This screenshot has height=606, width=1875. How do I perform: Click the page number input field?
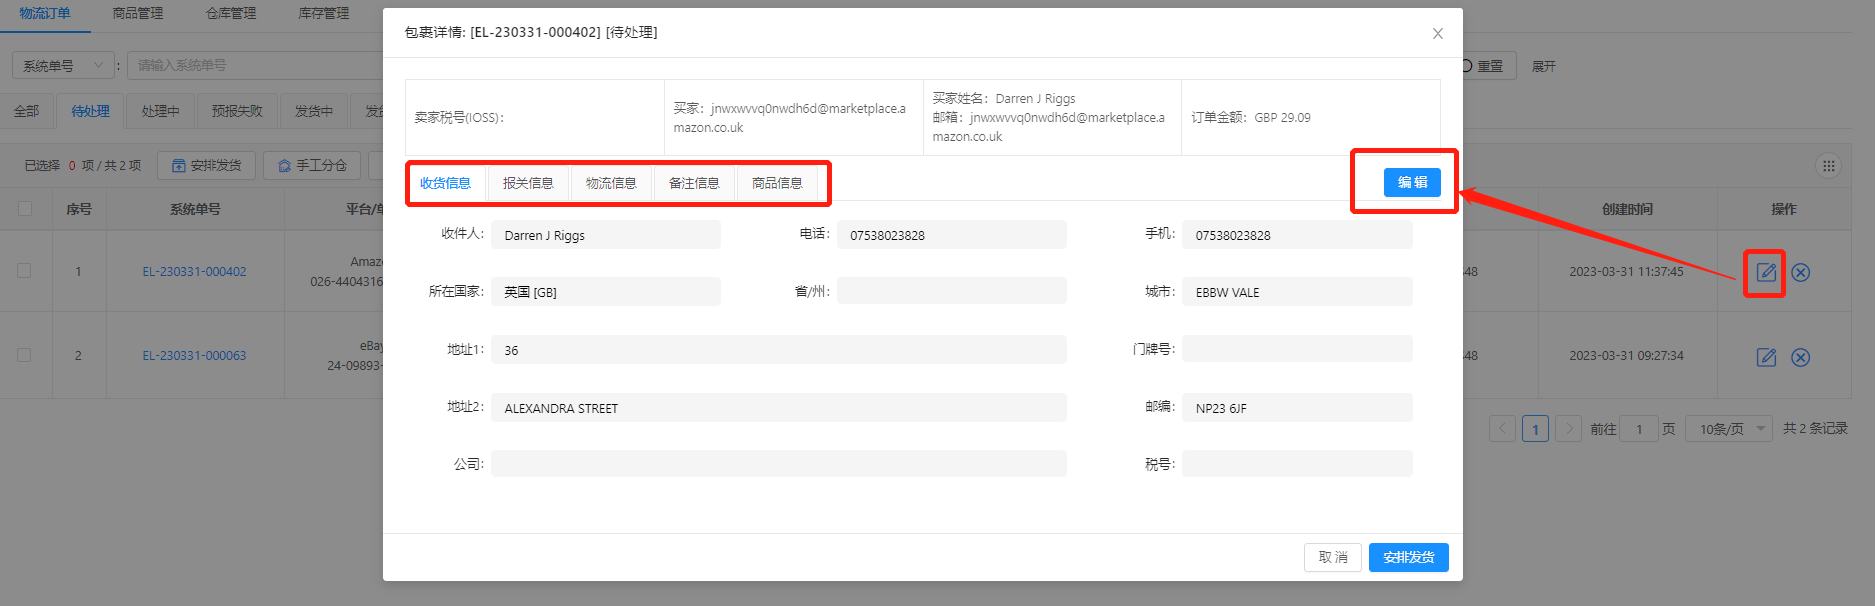1638,429
